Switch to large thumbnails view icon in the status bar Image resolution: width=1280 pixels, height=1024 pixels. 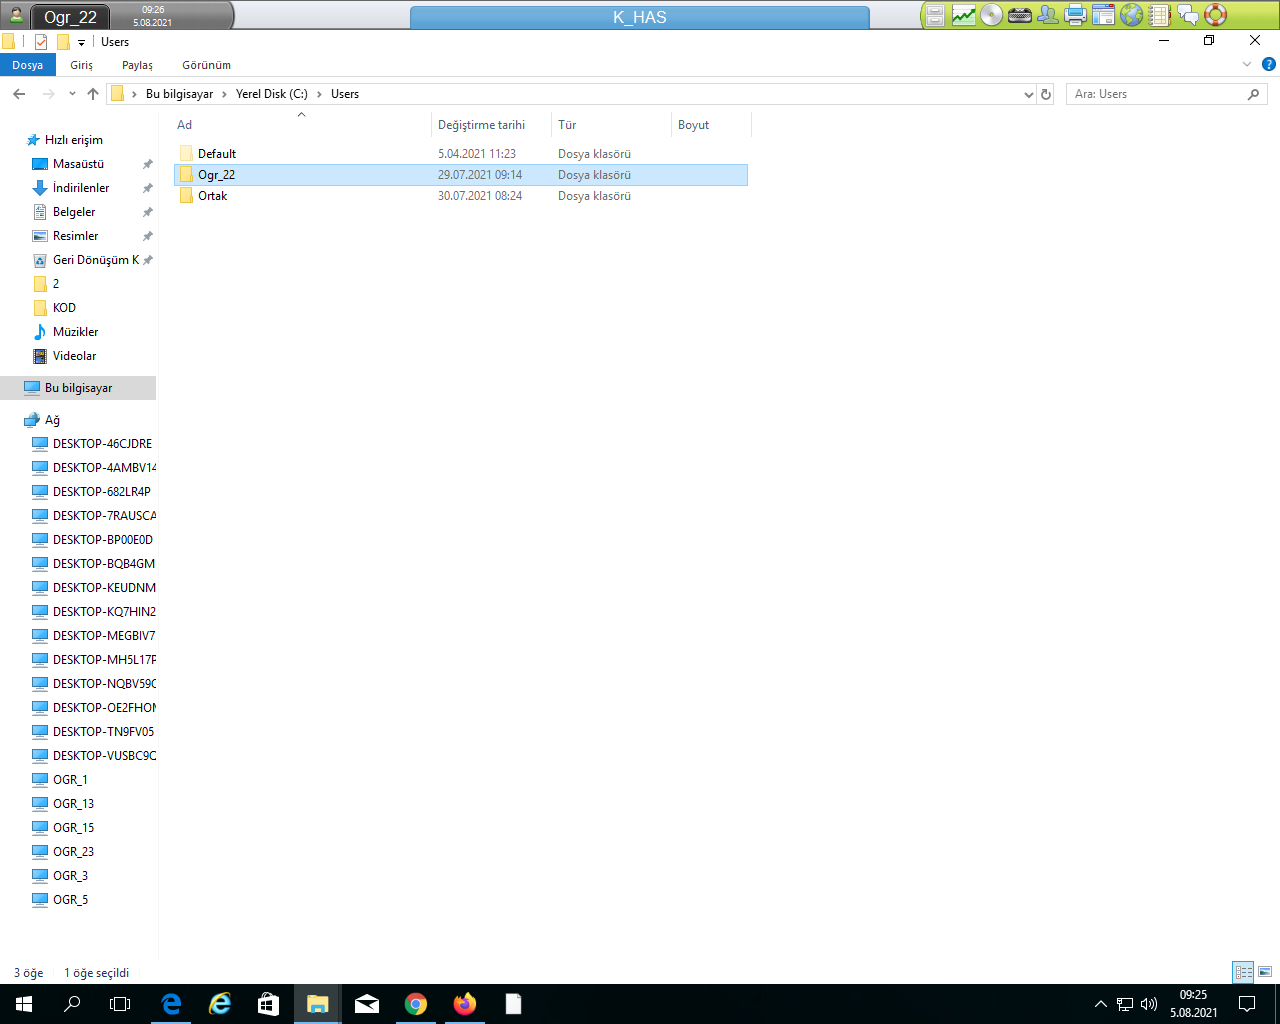[x=1265, y=972]
